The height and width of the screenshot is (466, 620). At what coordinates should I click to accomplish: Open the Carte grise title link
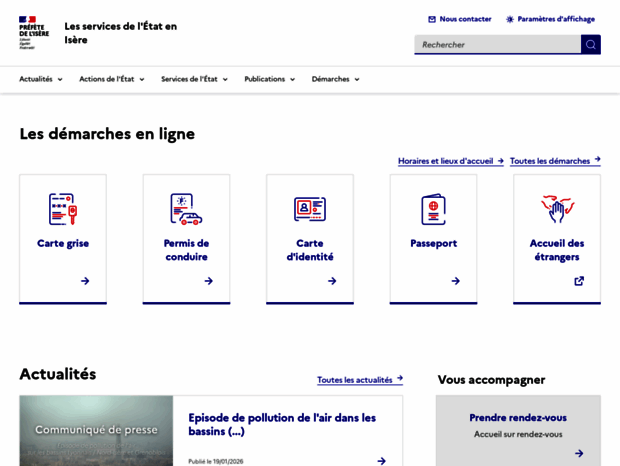pyautogui.click(x=63, y=243)
